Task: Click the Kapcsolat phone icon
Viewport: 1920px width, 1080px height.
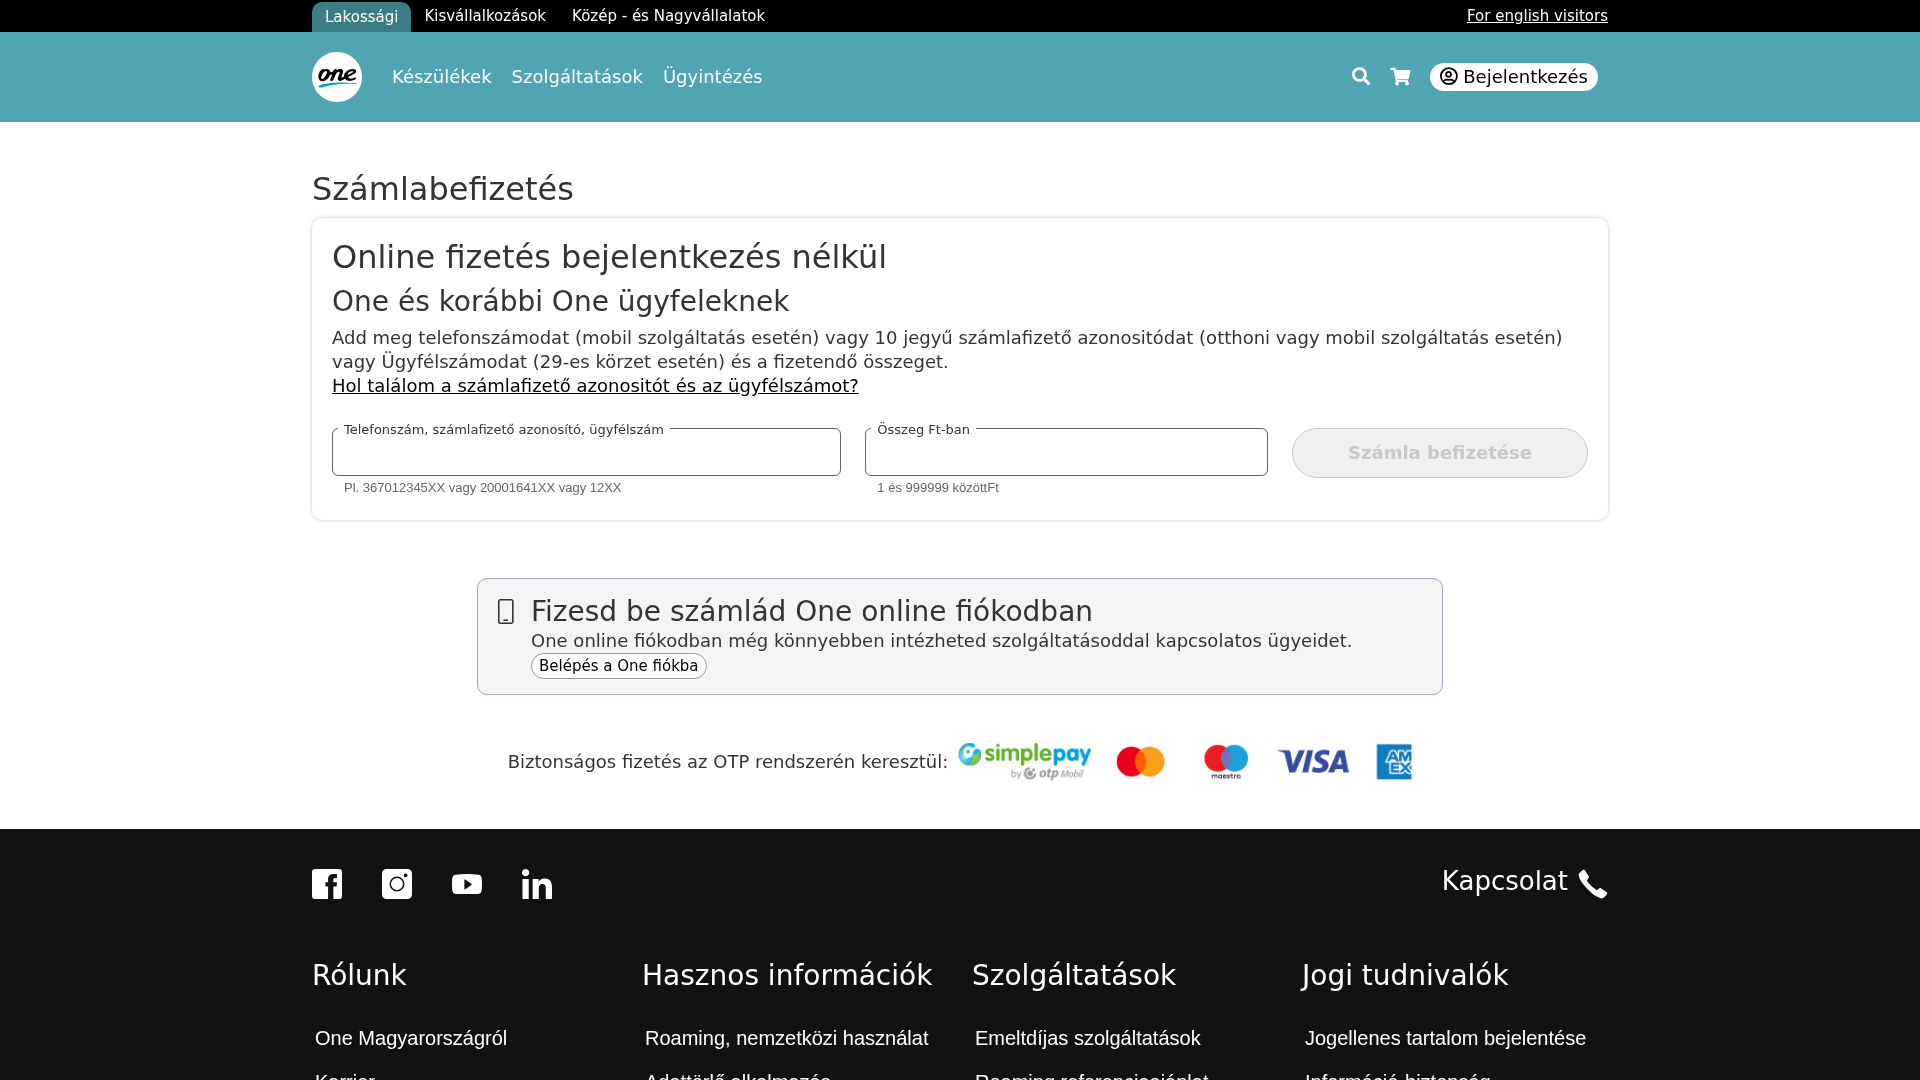Action: click(1592, 884)
